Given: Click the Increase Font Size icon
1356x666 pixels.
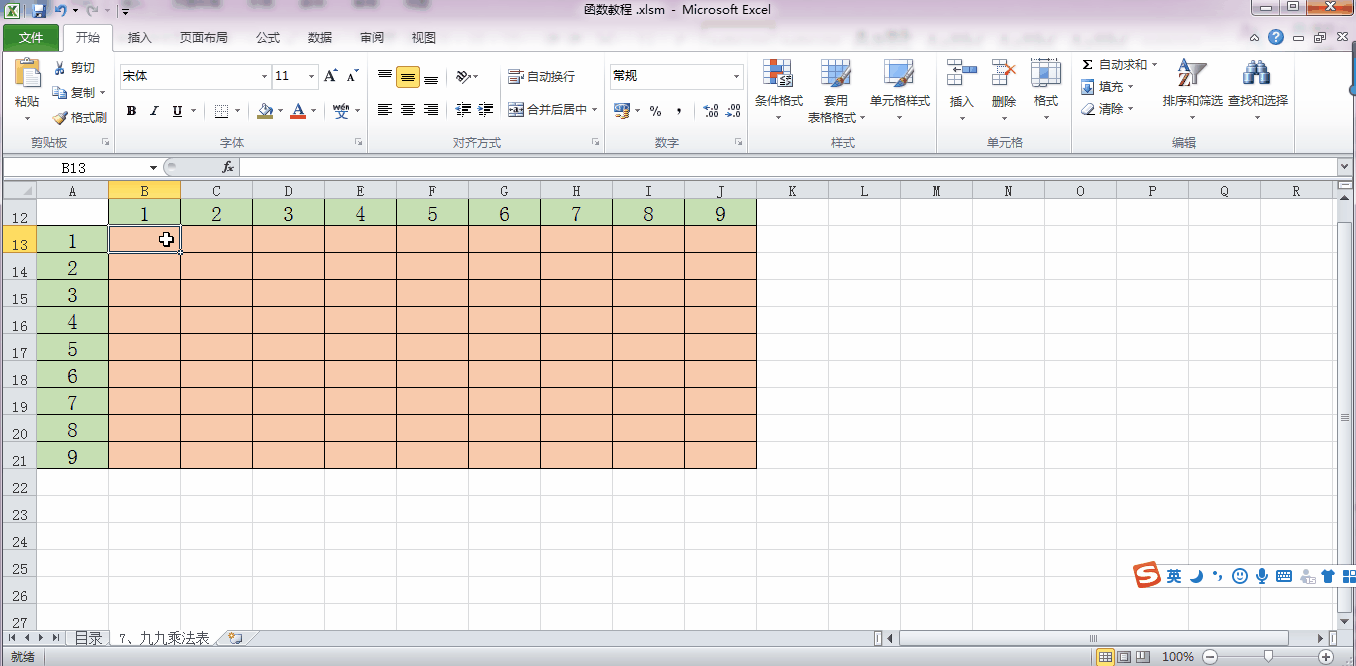Looking at the screenshot, I should tap(331, 76).
